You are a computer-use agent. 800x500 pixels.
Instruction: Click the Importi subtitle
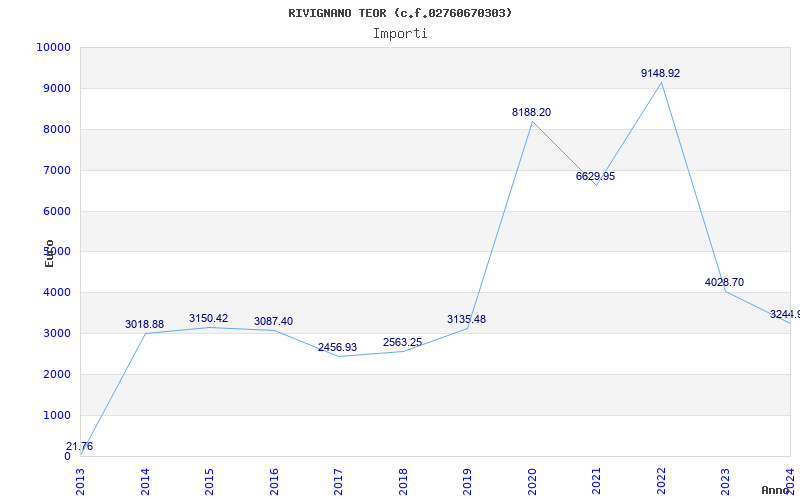pyautogui.click(x=400, y=33)
